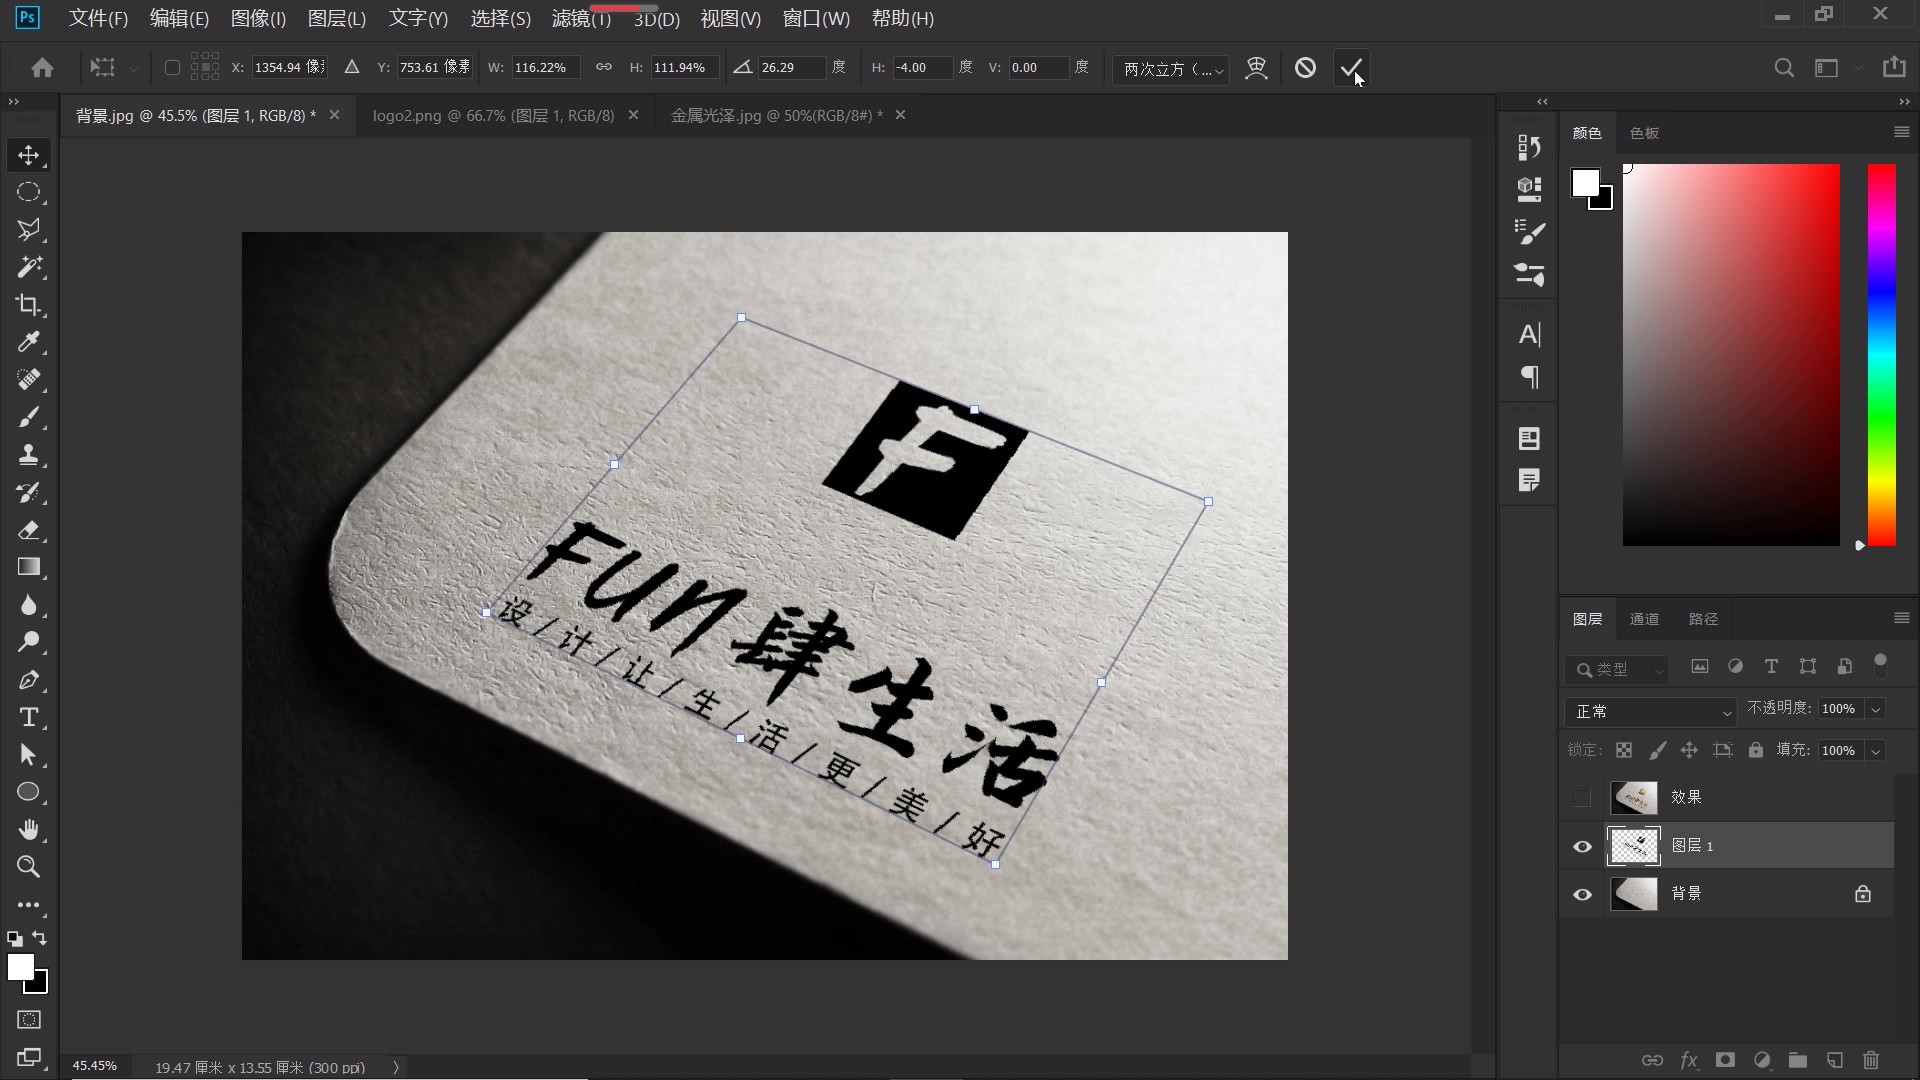The image size is (1920, 1080).
Task: Select the Move tool
Action: 29,155
